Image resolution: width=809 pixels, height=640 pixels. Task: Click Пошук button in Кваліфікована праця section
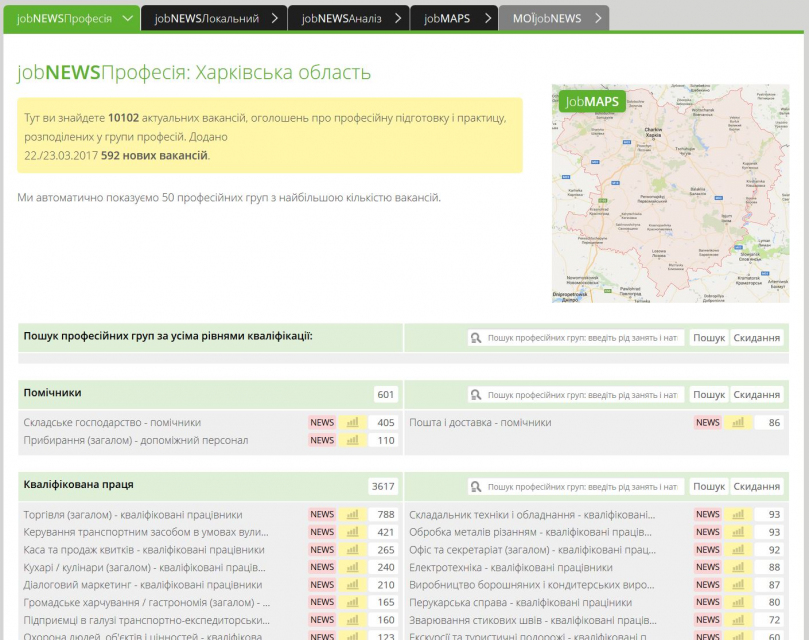click(x=709, y=487)
